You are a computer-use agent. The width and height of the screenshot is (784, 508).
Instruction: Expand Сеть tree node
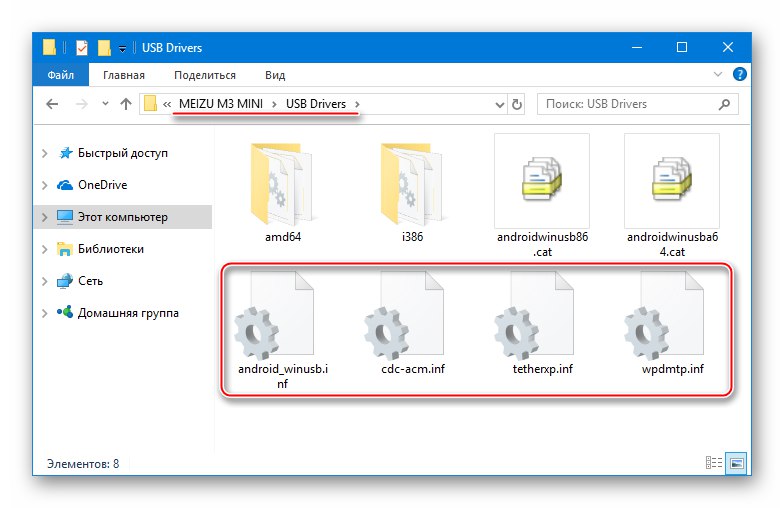(x=44, y=281)
